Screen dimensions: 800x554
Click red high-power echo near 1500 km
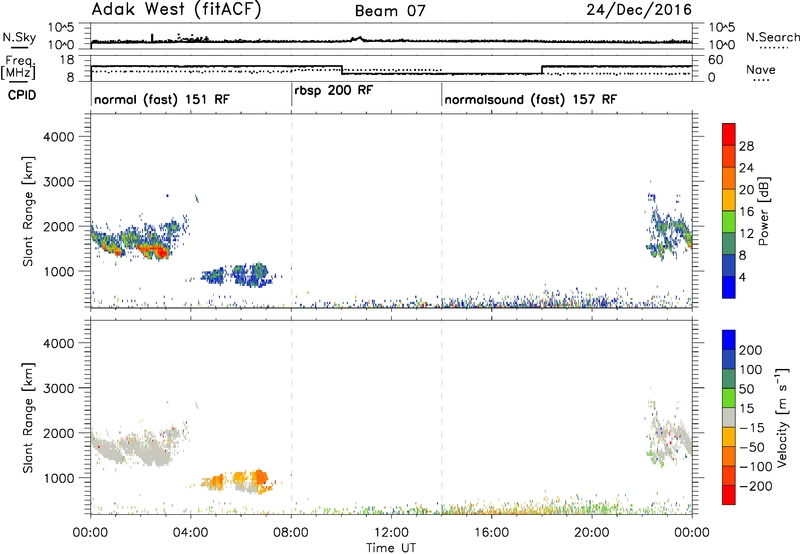[x=153, y=250]
